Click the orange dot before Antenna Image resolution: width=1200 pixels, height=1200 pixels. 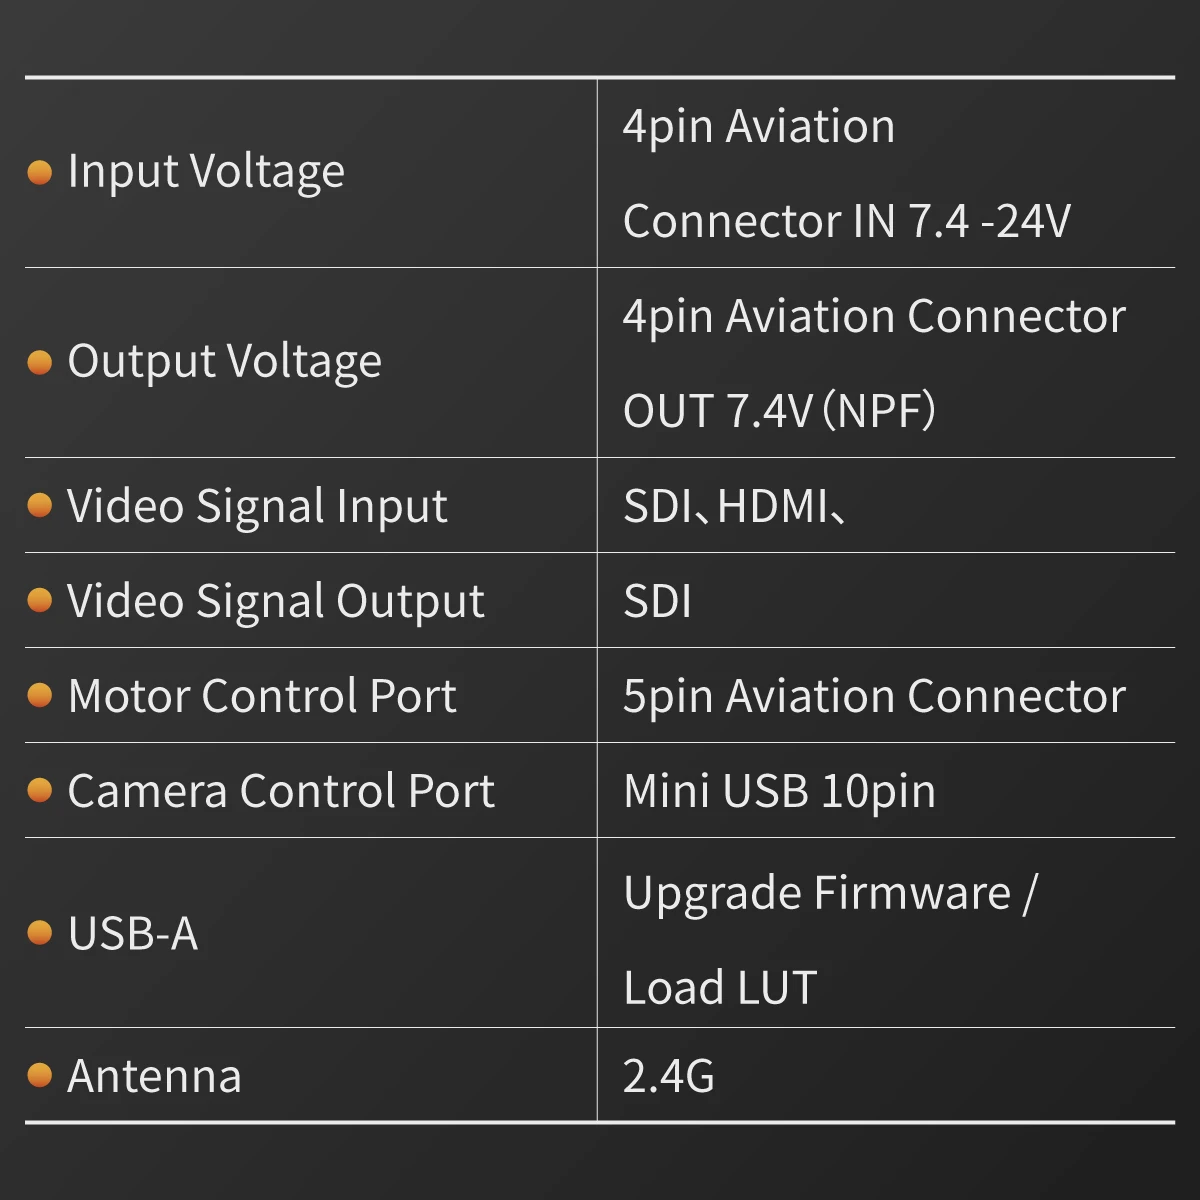point(40,1075)
